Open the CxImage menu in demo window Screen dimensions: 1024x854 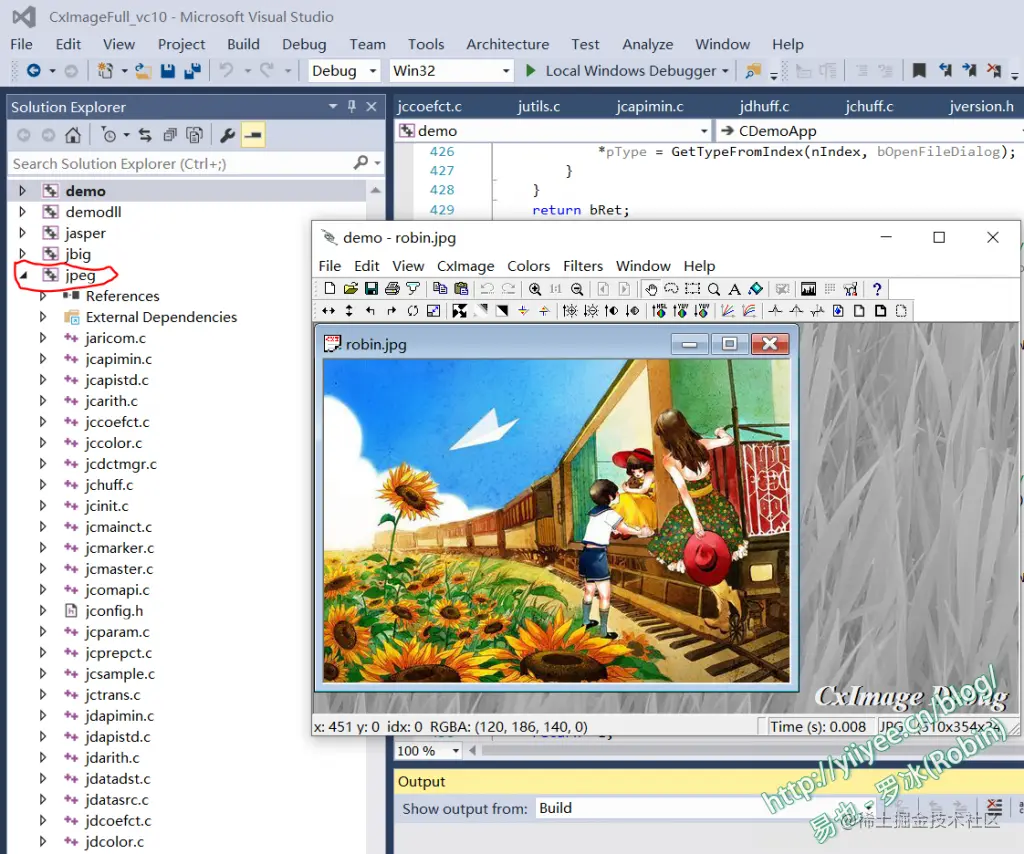pos(466,266)
